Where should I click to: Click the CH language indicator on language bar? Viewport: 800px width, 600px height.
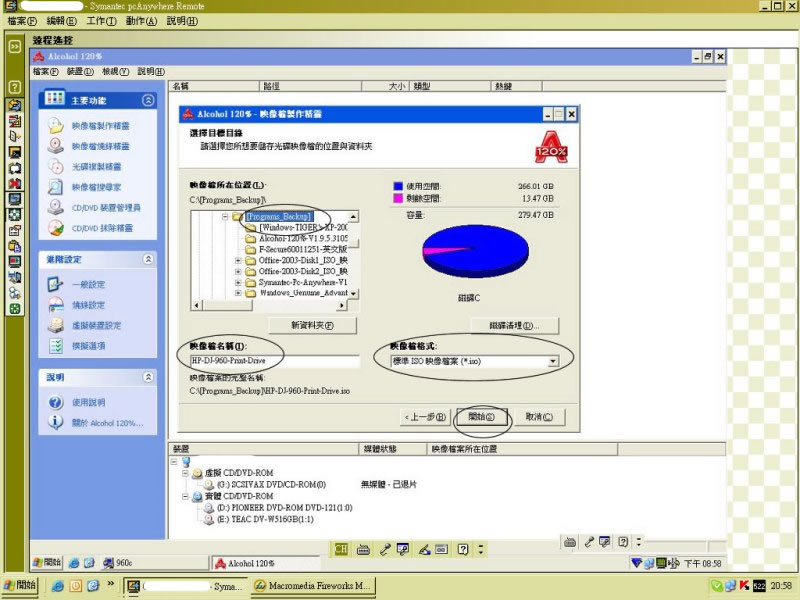341,549
